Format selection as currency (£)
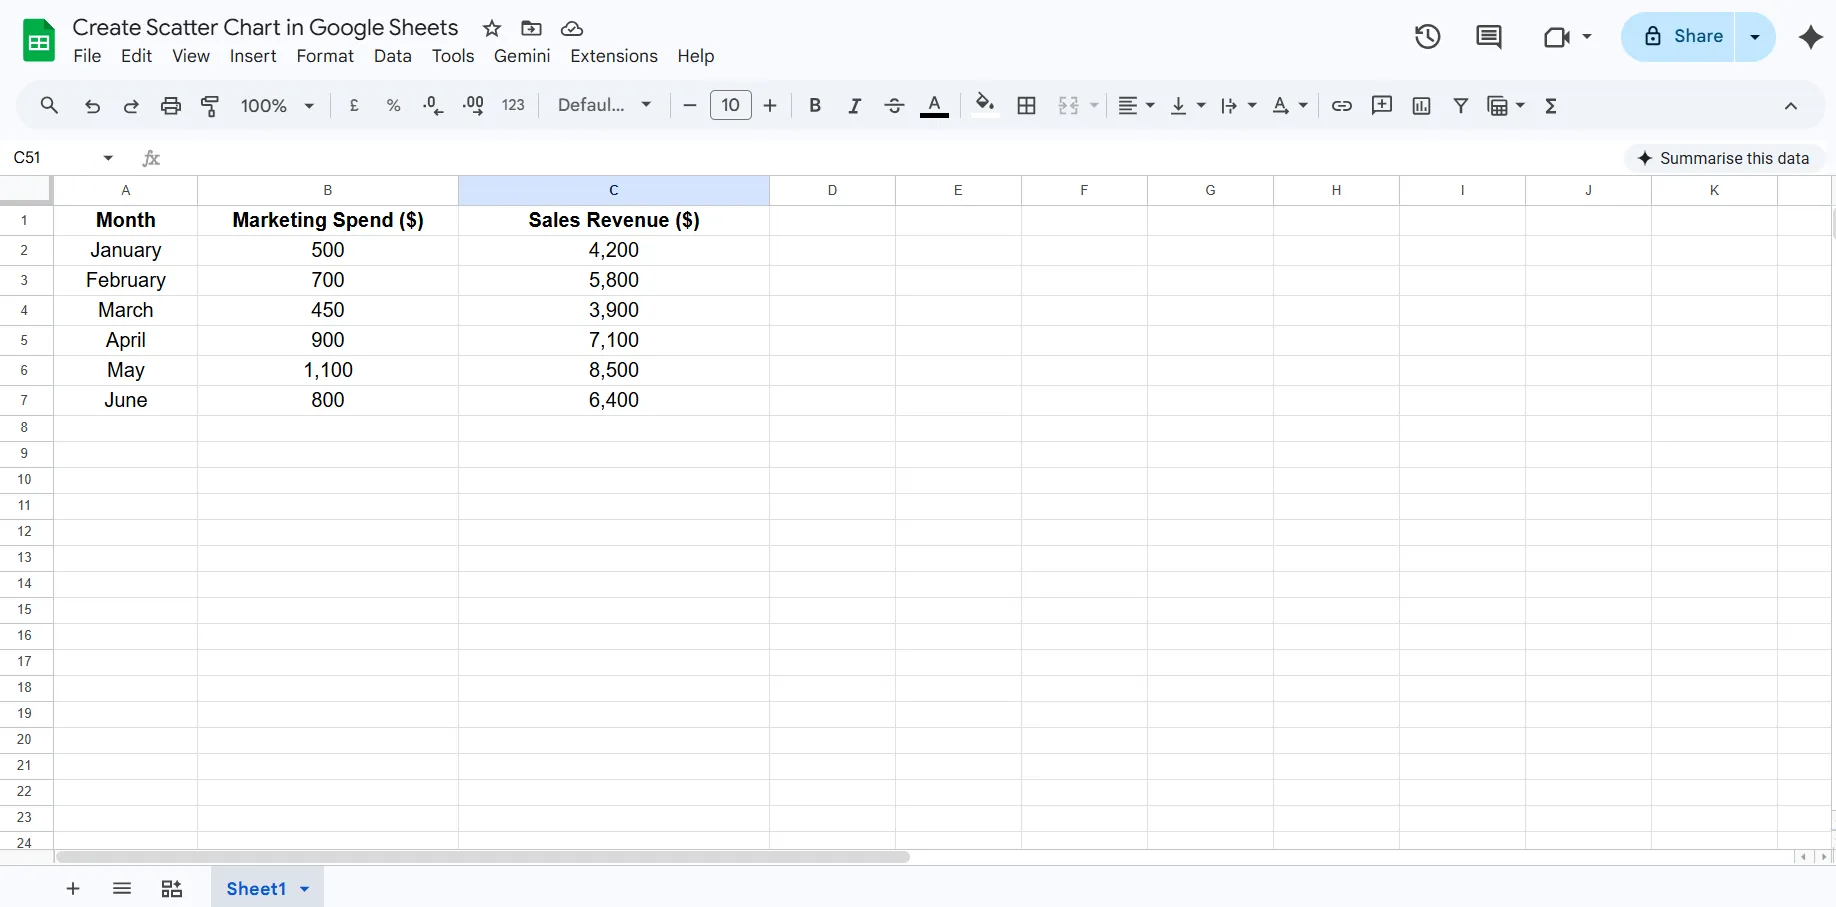This screenshot has width=1836, height=907. [354, 105]
